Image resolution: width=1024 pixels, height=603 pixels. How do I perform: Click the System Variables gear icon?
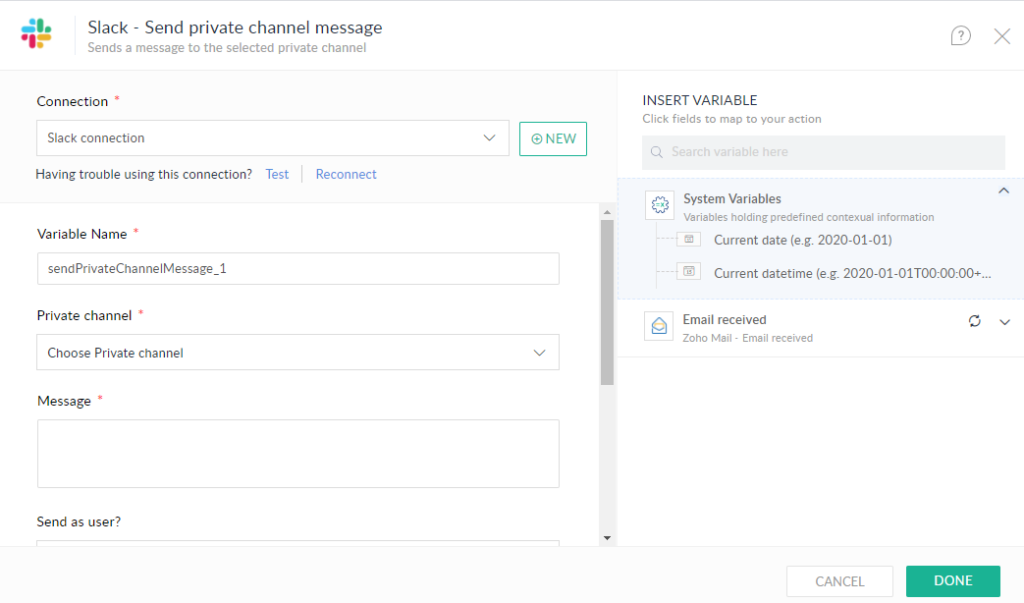click(x=660, y=205)
